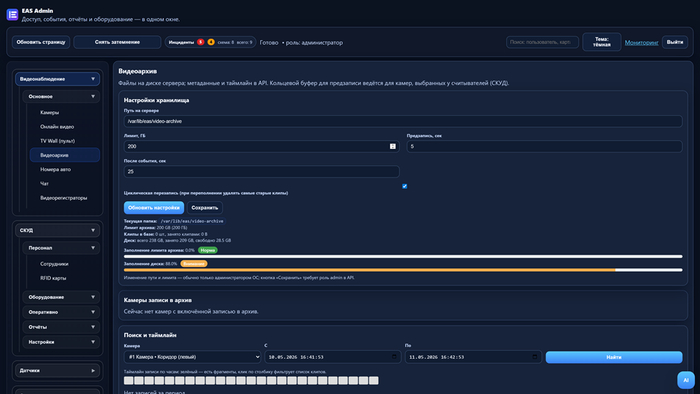Click the spinner arrows in Лимит, ГБ field
This screenshot has height=394, width=700.
click(393, 146)
